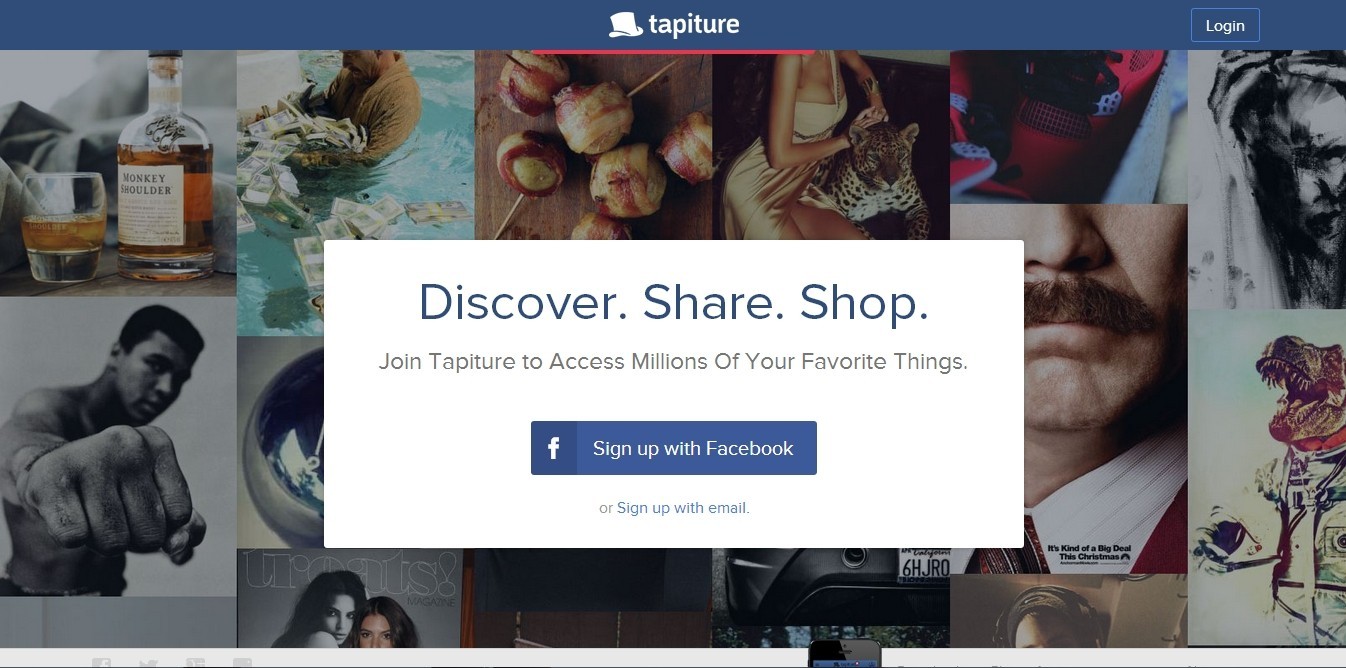
Task: Click the footer Twitter bird icon
Action: [148, 663]
